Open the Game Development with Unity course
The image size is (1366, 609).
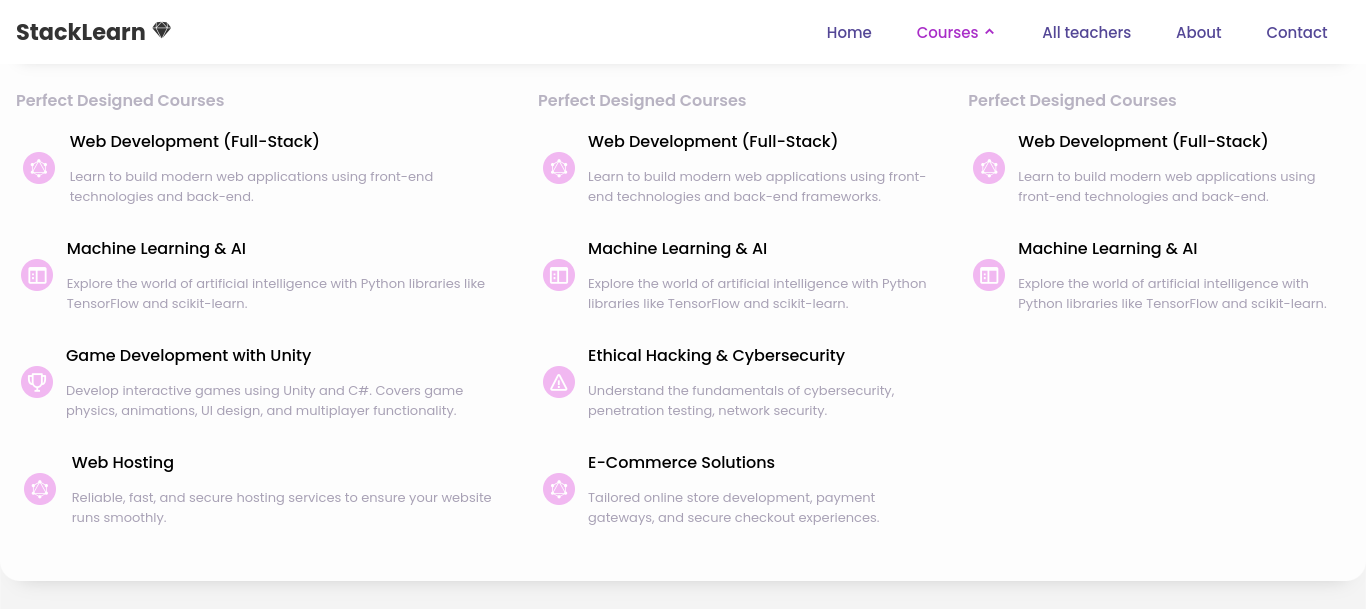pyautogui.click(x=188, y=356)
